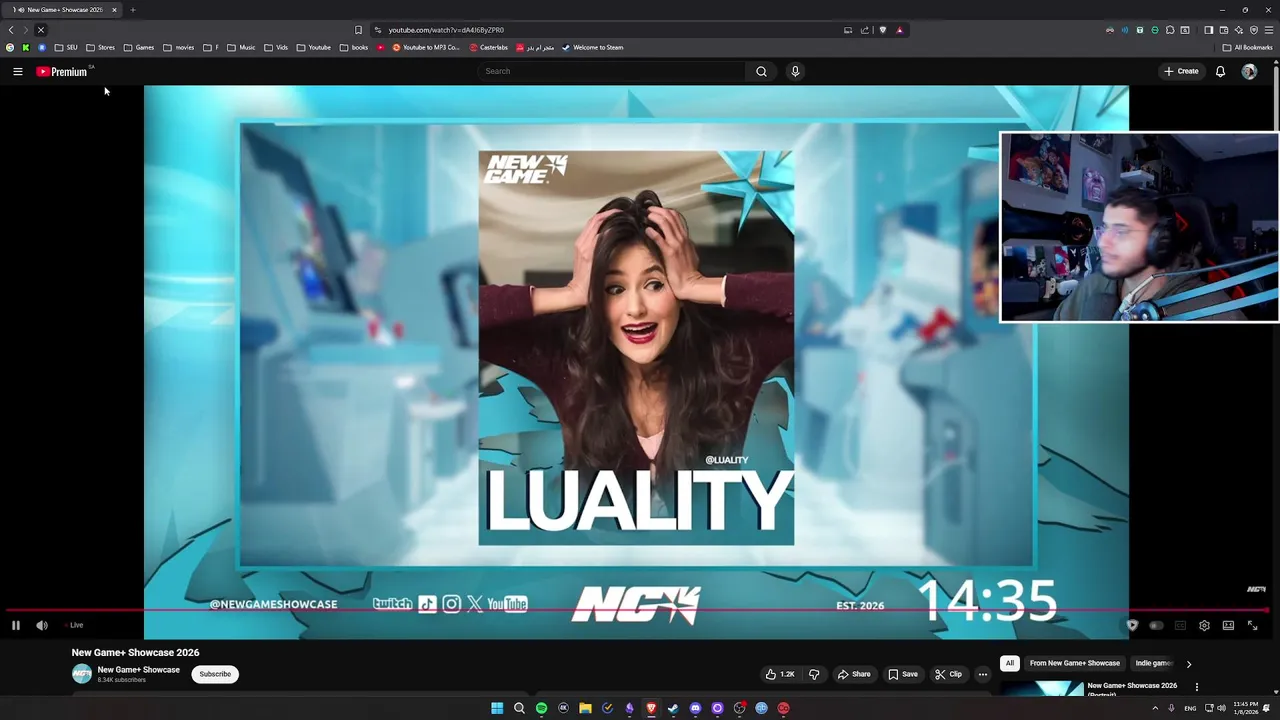Open the books bookmarks folder
This screenshot has height=720, width=1280.
coord(354,47)
